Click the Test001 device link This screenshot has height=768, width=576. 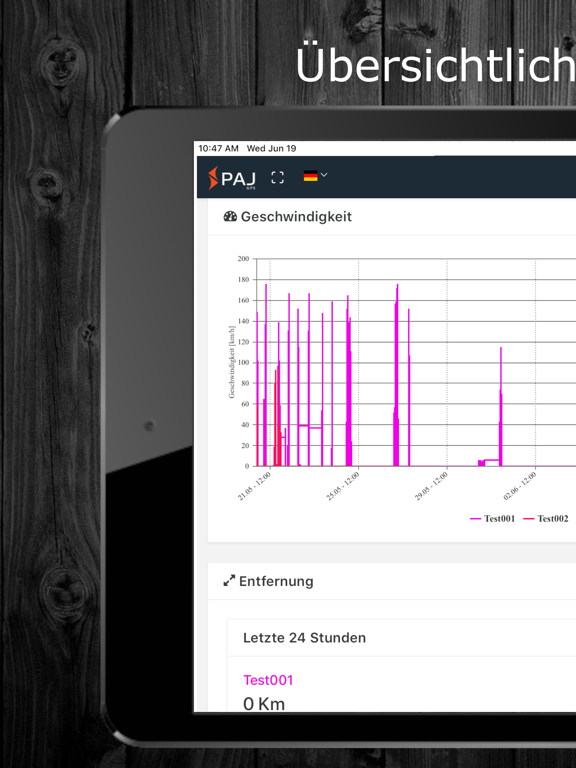click(268, 680)
